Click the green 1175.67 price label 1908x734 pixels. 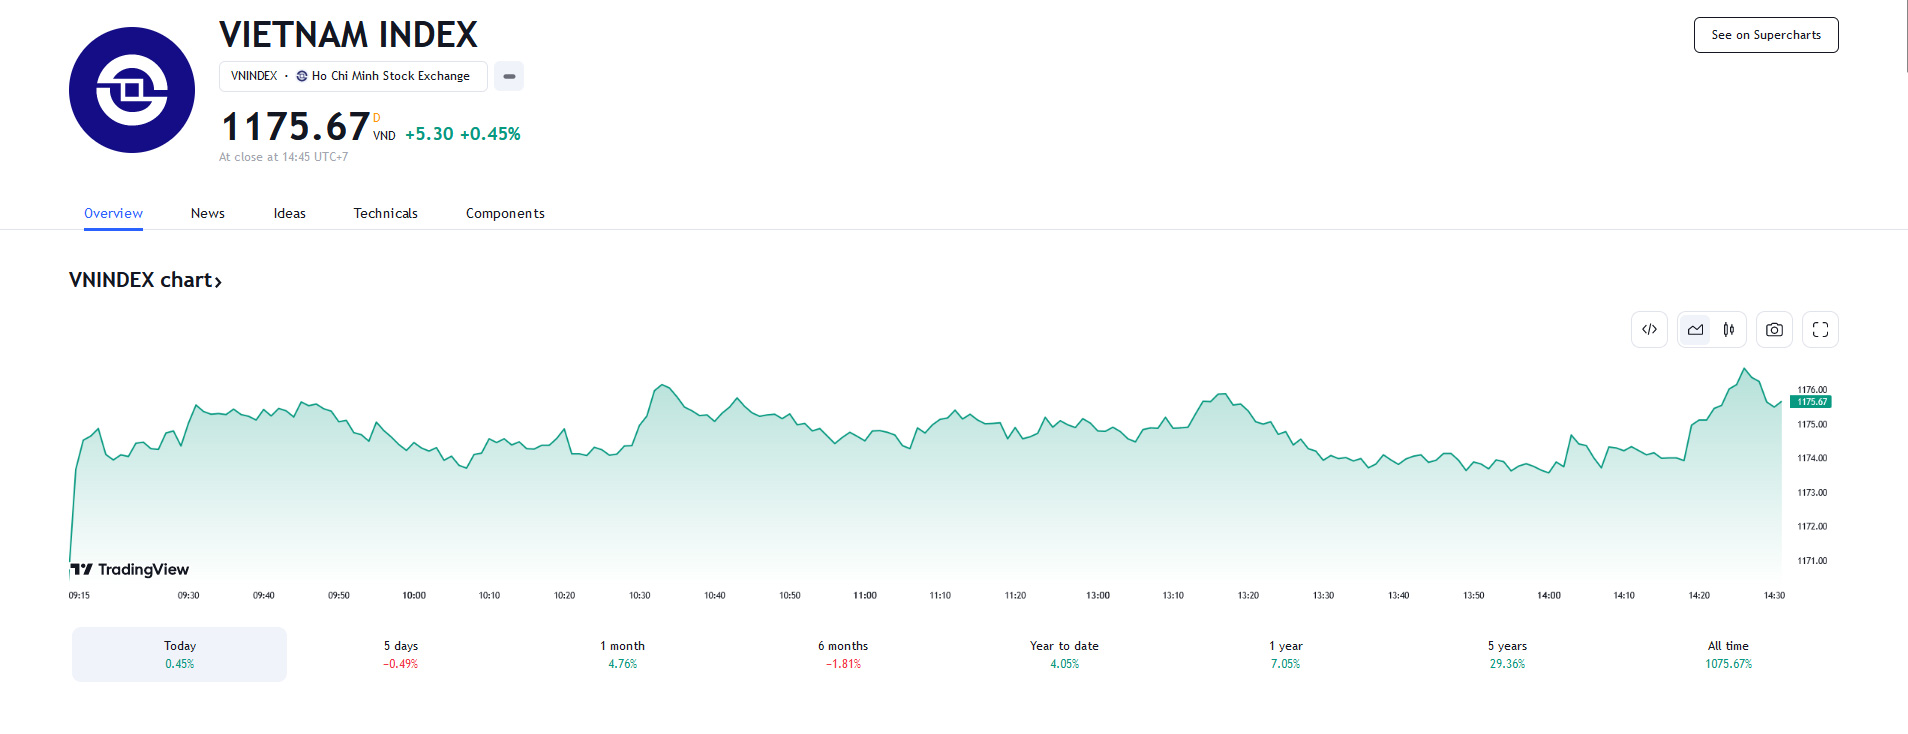tap(1811, 402)
